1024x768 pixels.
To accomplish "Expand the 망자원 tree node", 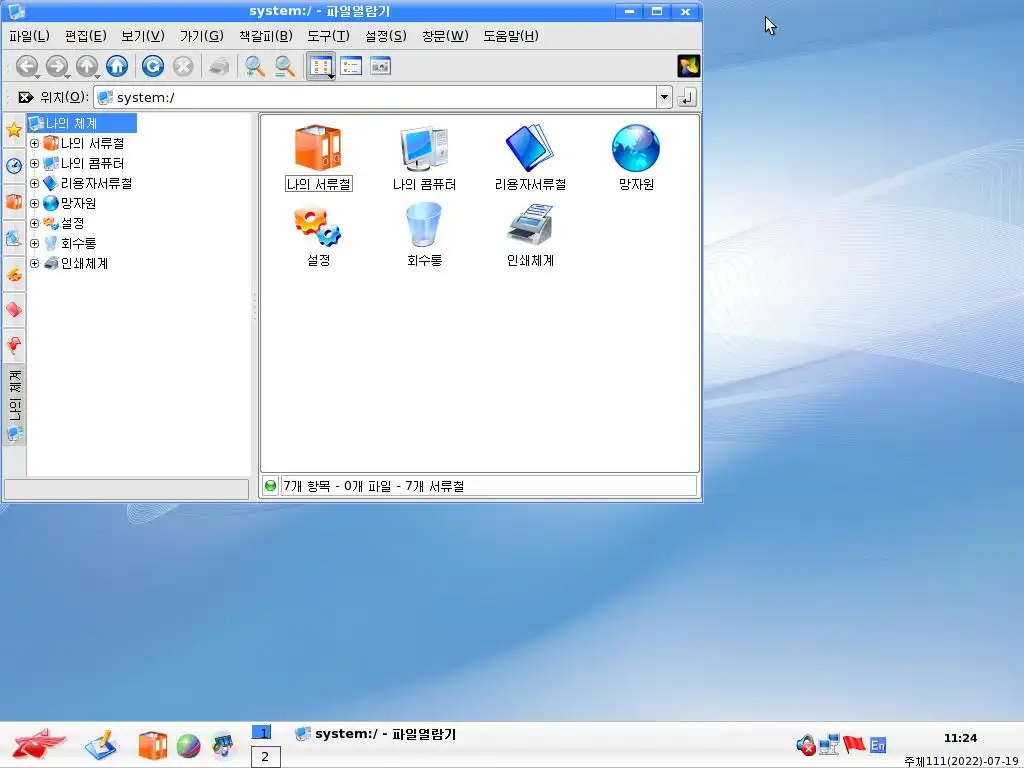I will [35, 203].
